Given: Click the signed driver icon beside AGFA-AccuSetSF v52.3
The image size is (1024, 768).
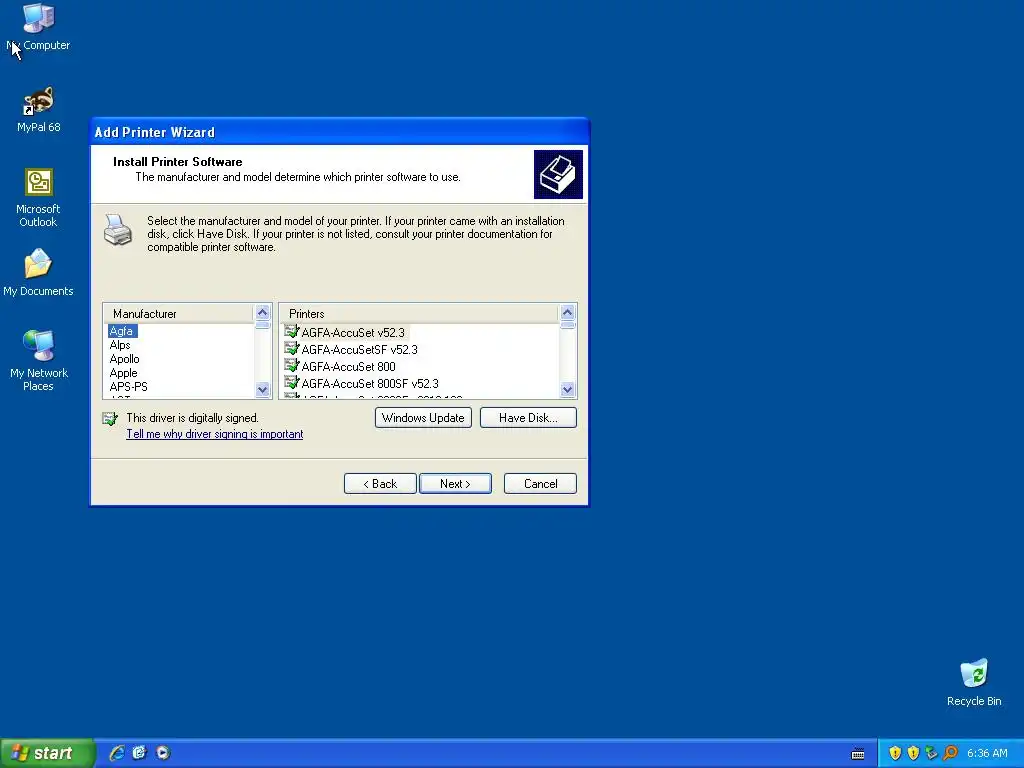Looking at the screenshot, I should coord(291,349).
